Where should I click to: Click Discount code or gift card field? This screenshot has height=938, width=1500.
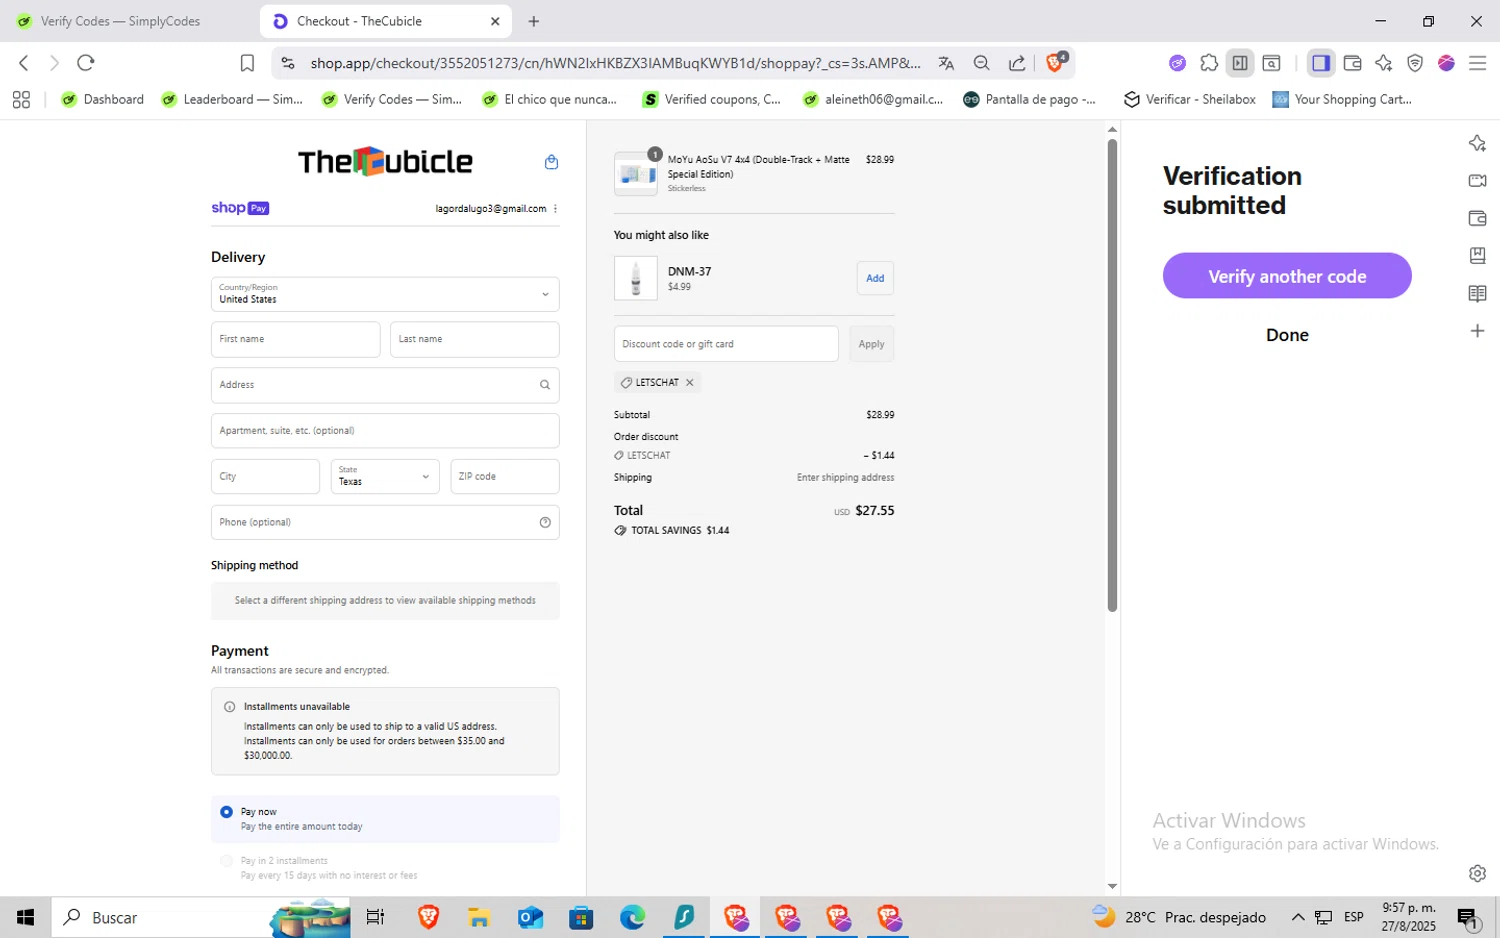726,344
